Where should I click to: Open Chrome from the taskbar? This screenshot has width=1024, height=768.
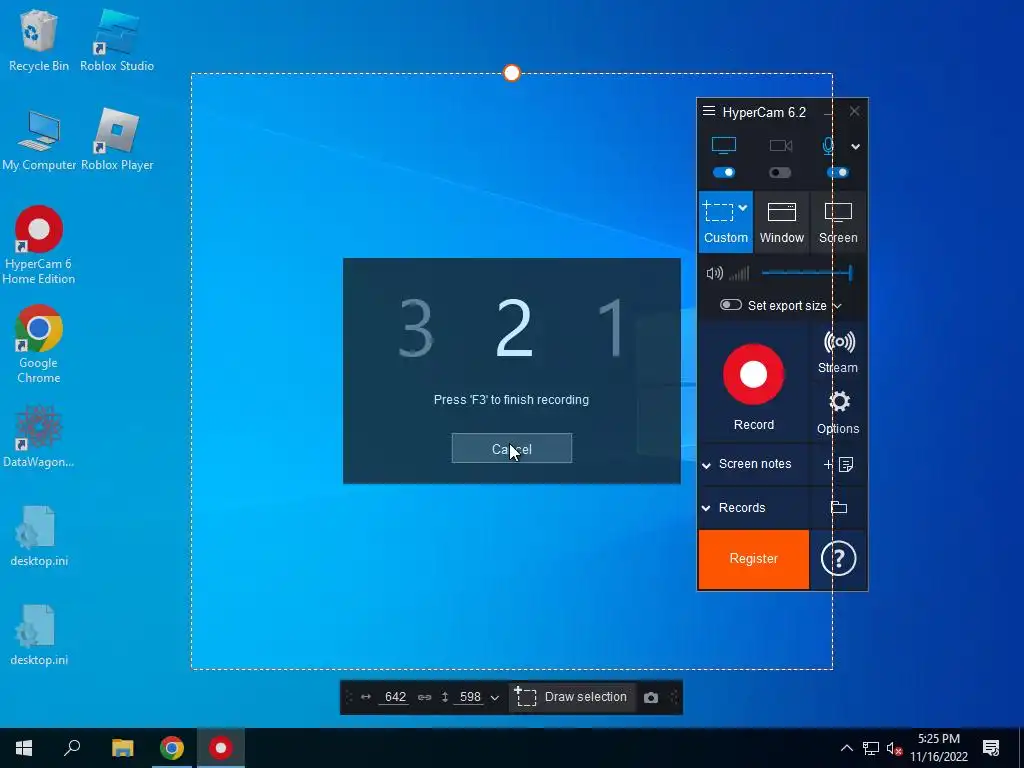(x=172, y=748)
